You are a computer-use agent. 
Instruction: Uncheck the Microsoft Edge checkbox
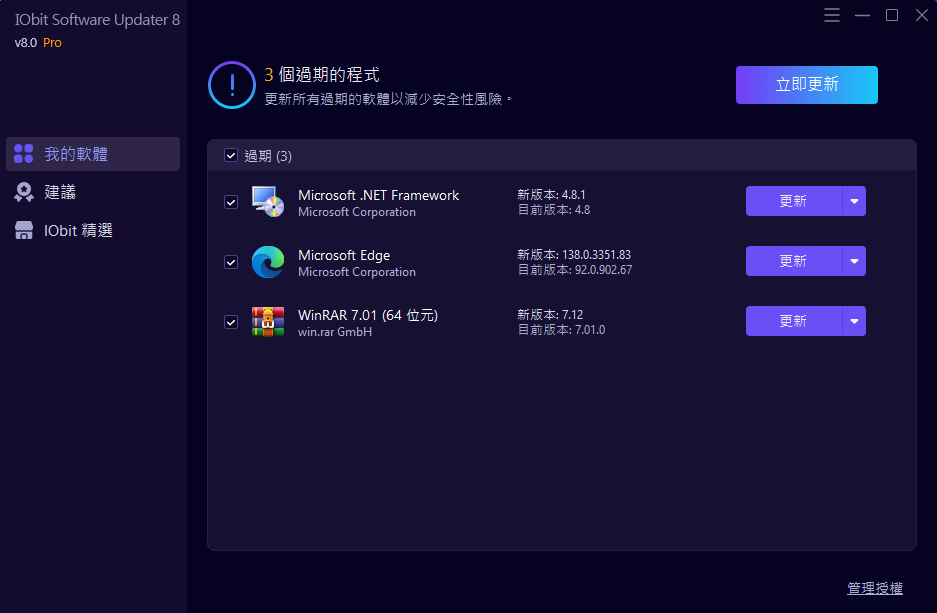pyautogui.click(x=231, y=262)
